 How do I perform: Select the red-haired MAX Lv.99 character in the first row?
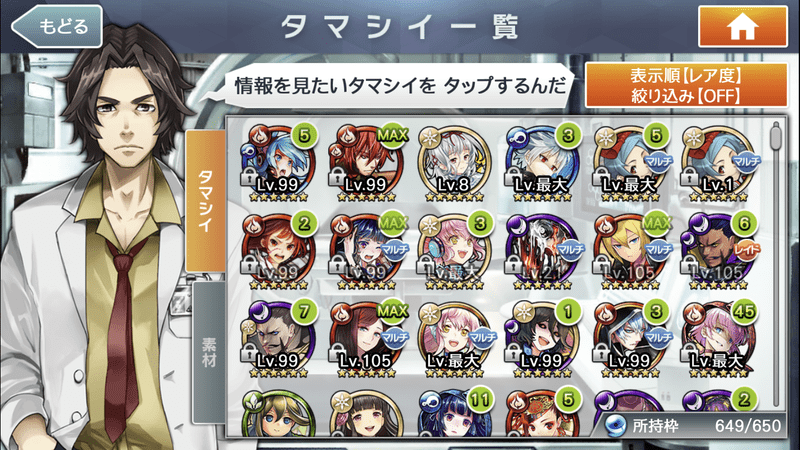click(x=367, y=163)
